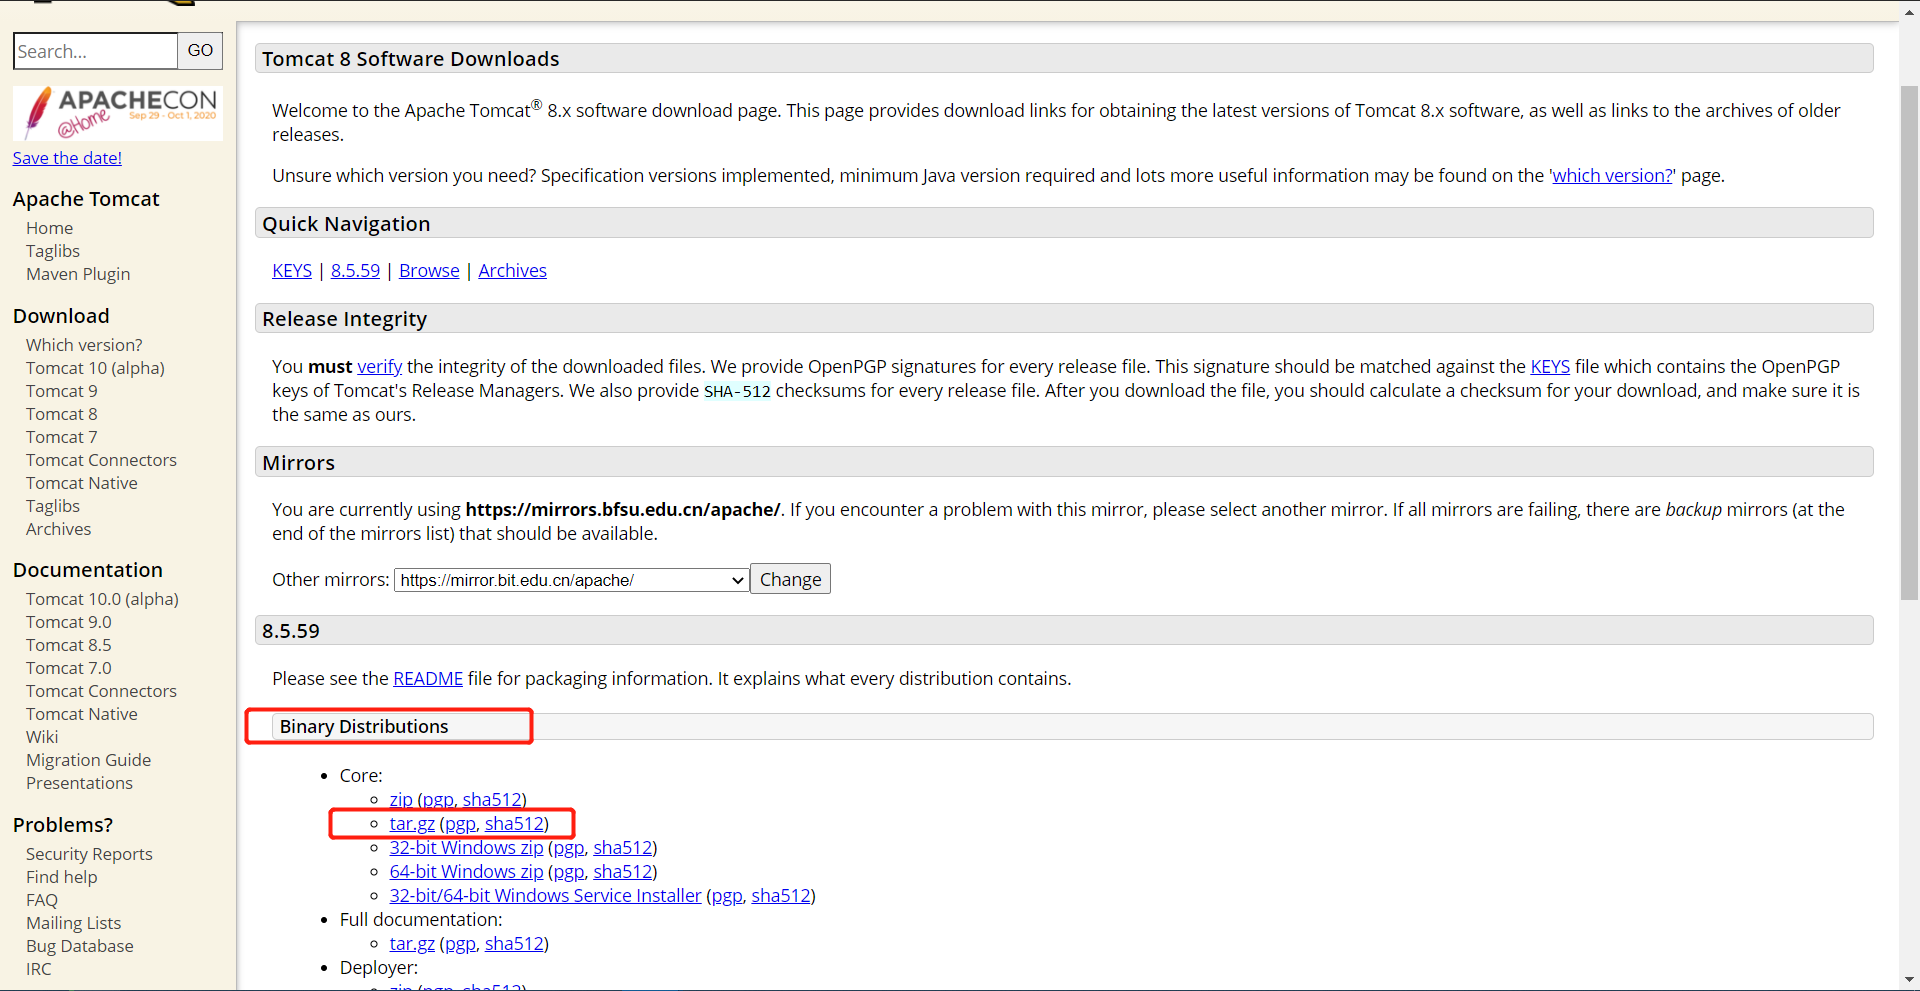
Task: Open pgp signature for Core tar.gz
Action: coord(460,824)
